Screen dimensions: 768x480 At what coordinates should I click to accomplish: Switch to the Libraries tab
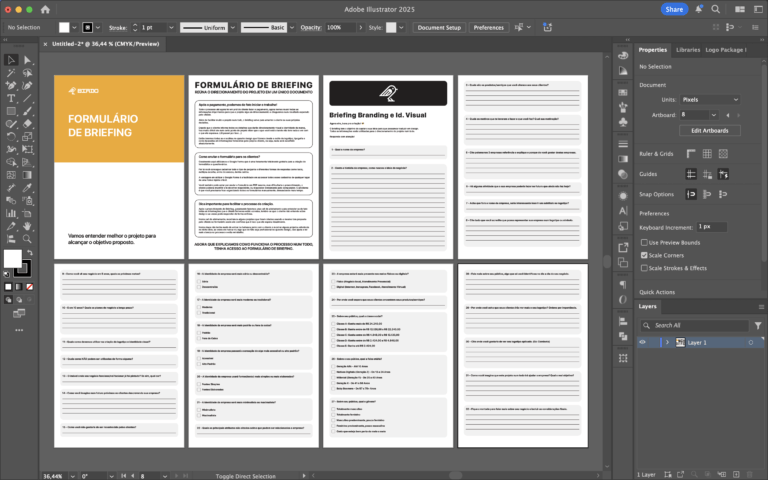coord(688,49)
